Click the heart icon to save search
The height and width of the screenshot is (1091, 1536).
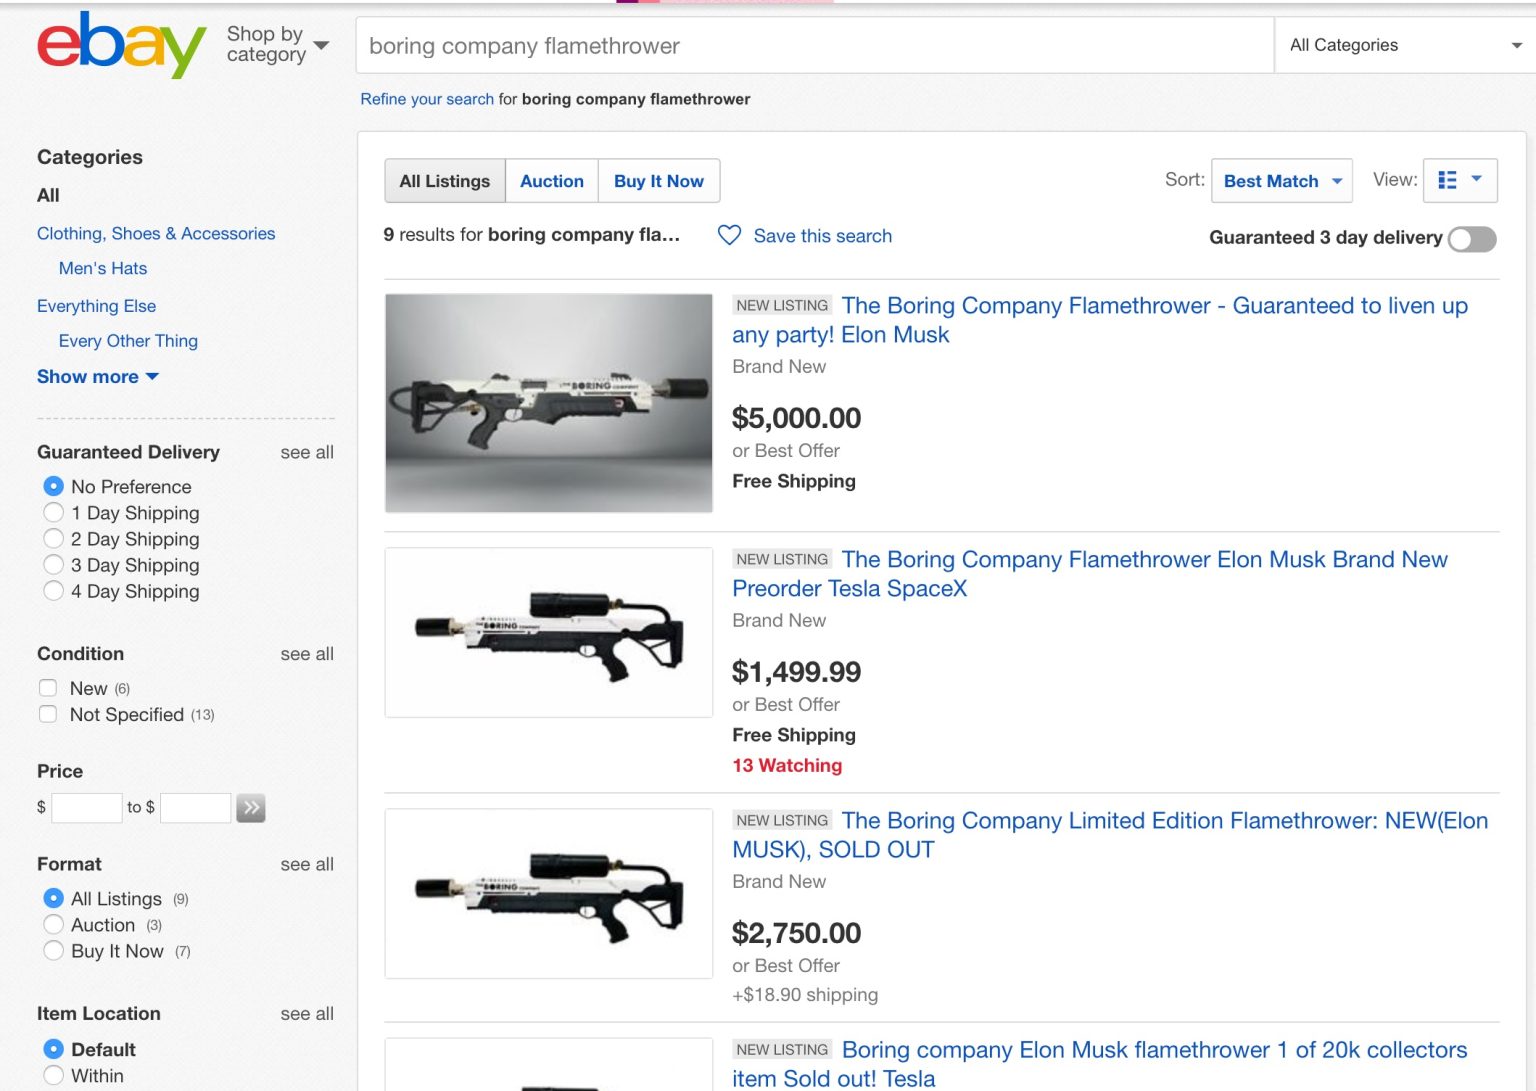pos(729,235)
